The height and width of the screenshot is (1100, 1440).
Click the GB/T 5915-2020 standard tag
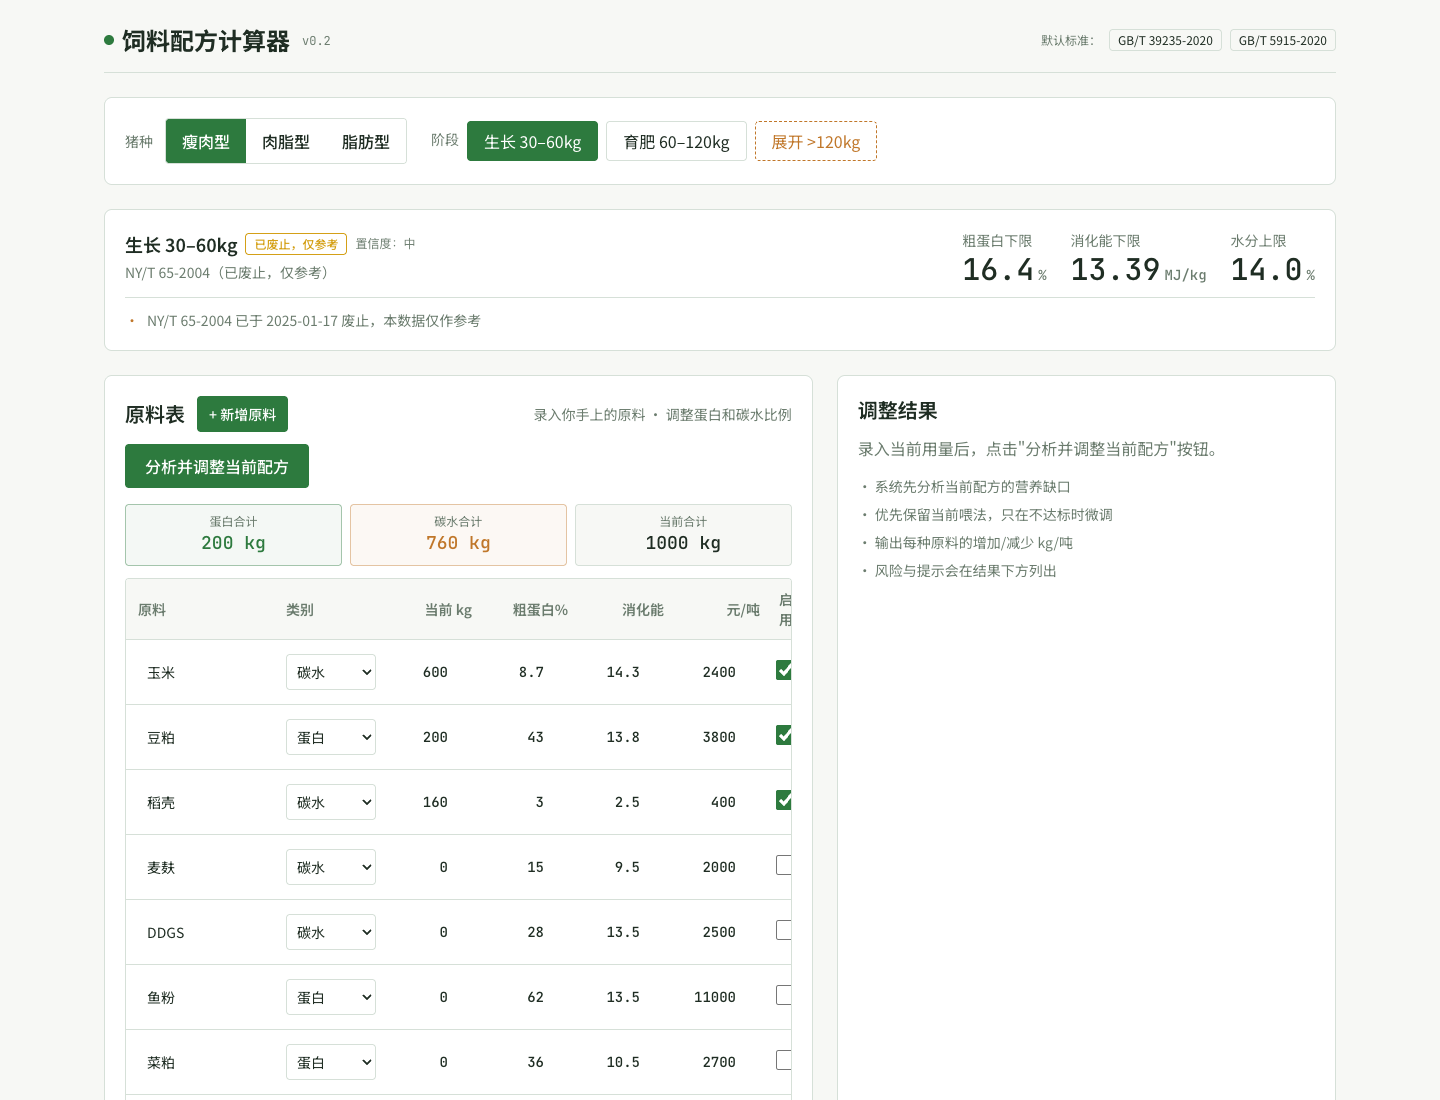[1283, 40]
